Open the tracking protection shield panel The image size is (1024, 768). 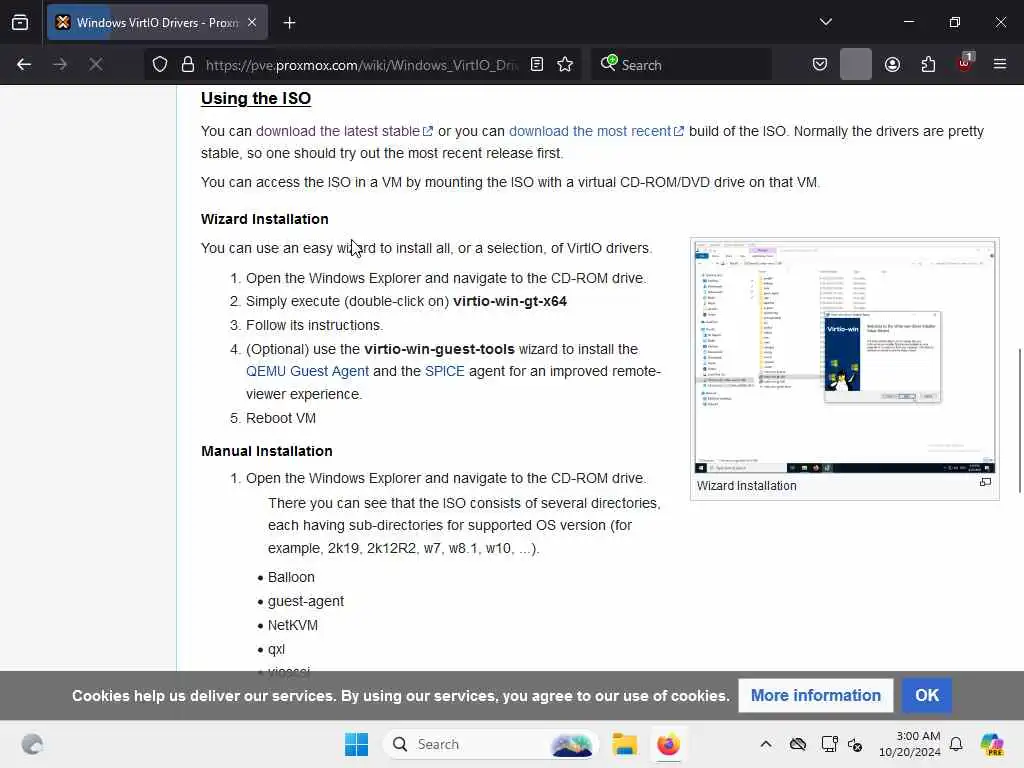[160, 64]
